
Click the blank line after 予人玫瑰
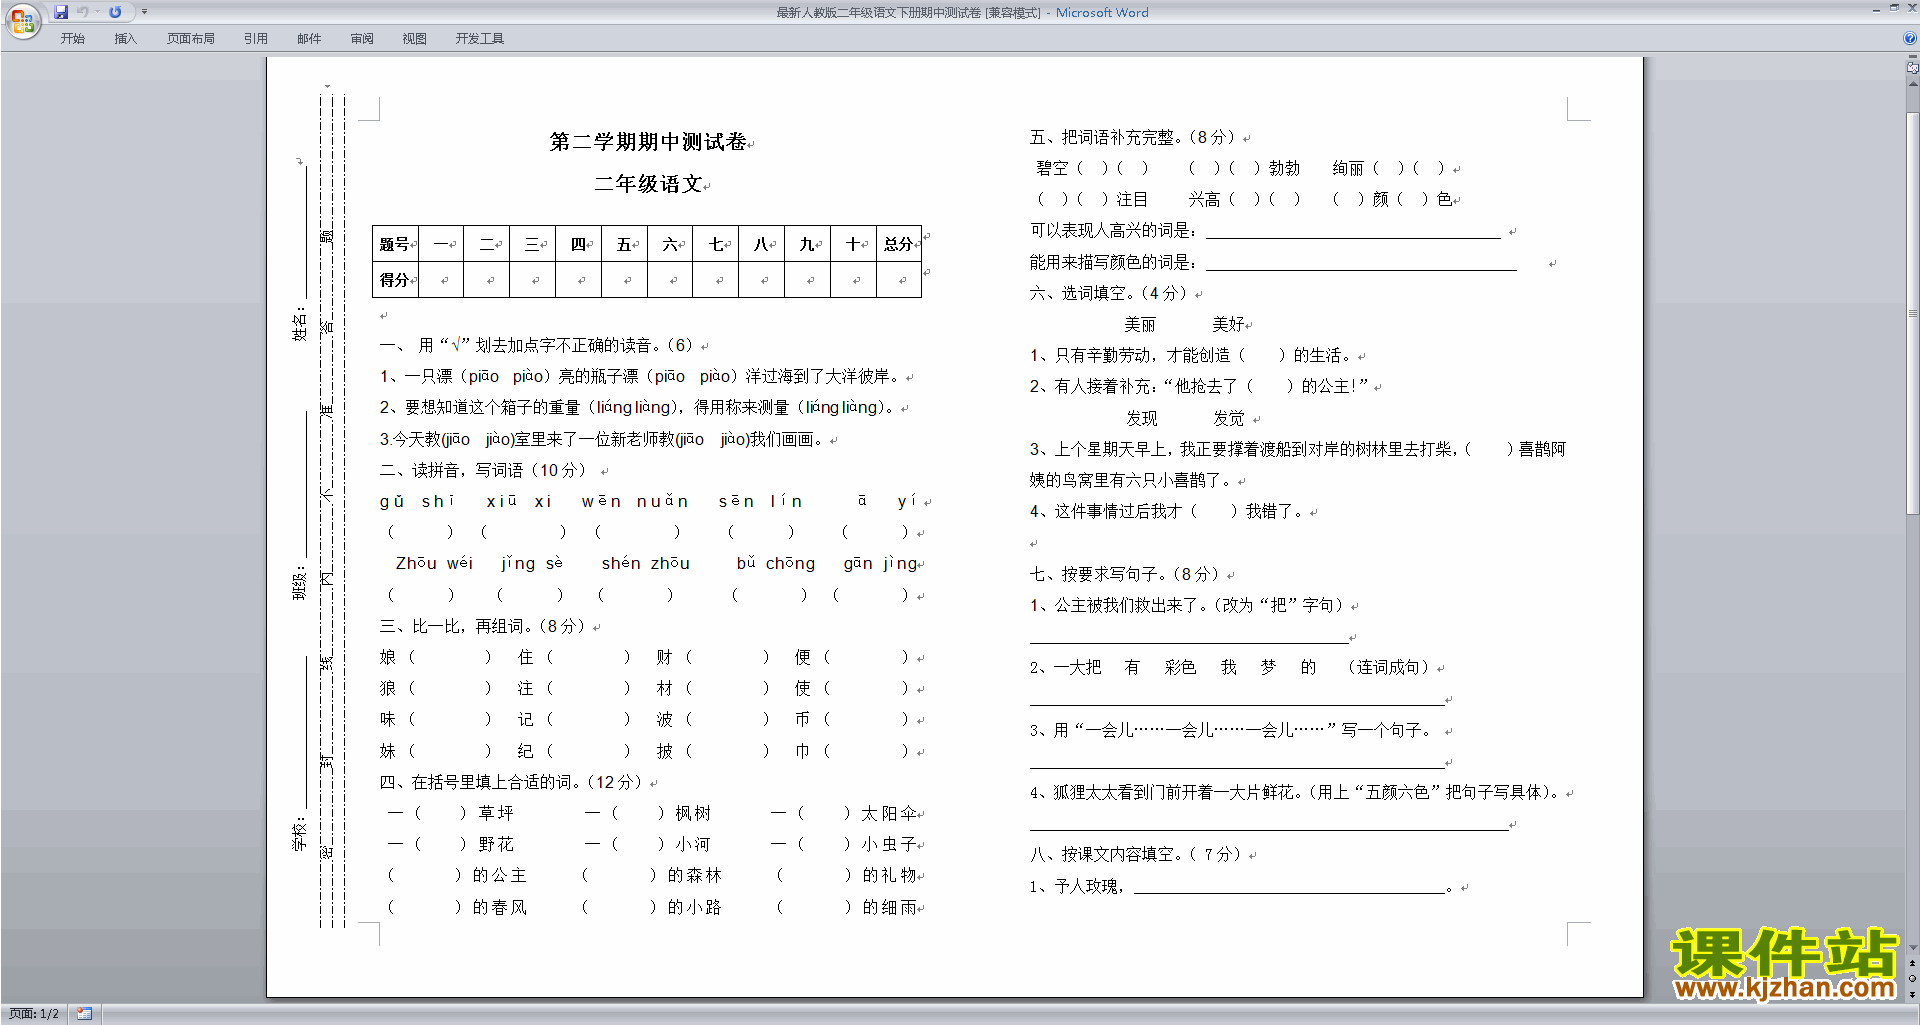pyautogui.click(x=1290, y=890)
